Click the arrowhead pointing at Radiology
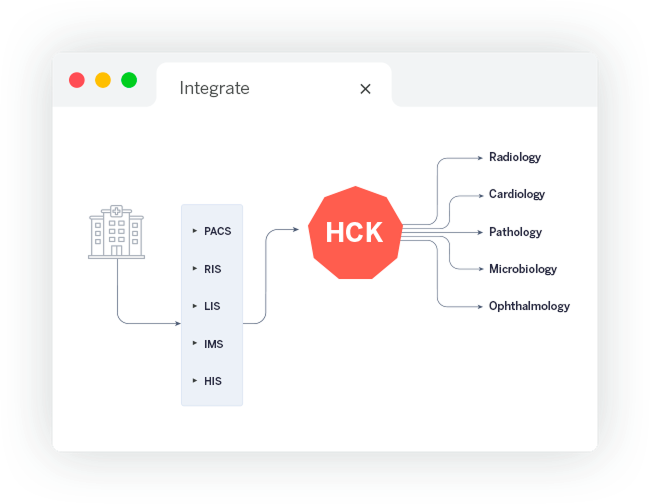This screenshot has height=504, width=650. pos(479,157)
